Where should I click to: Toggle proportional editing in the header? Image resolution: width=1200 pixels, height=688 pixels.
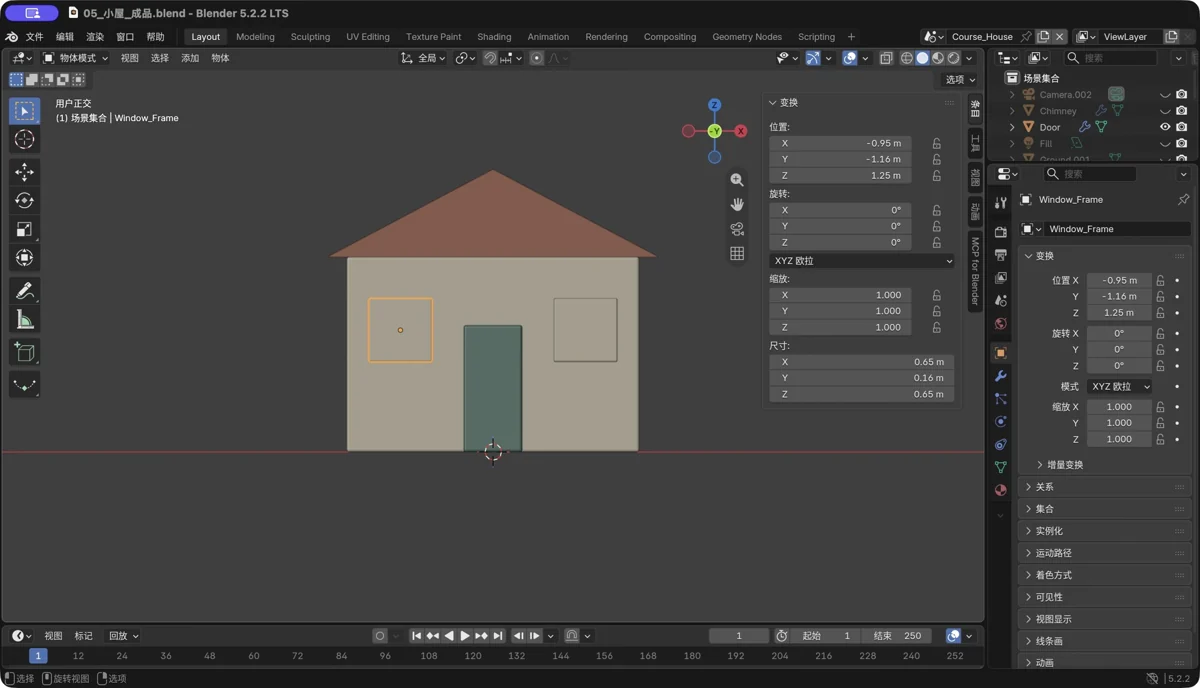537,59
